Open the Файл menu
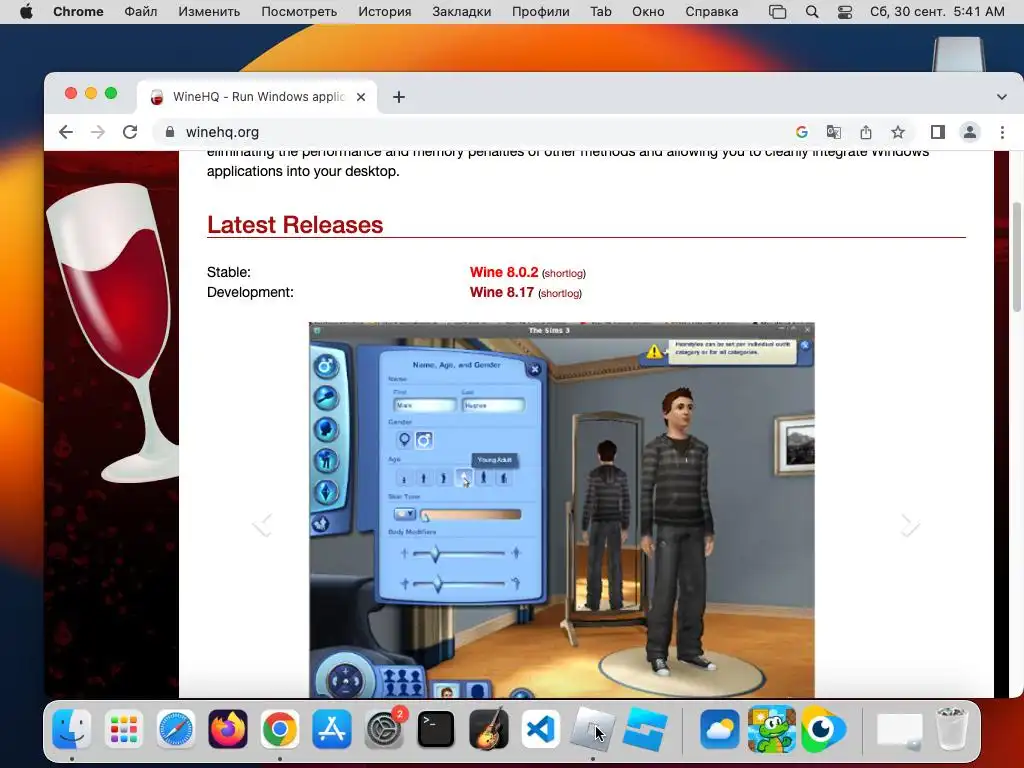The height and width of the screenshot is (768, 1024). [x=140, y=12]
